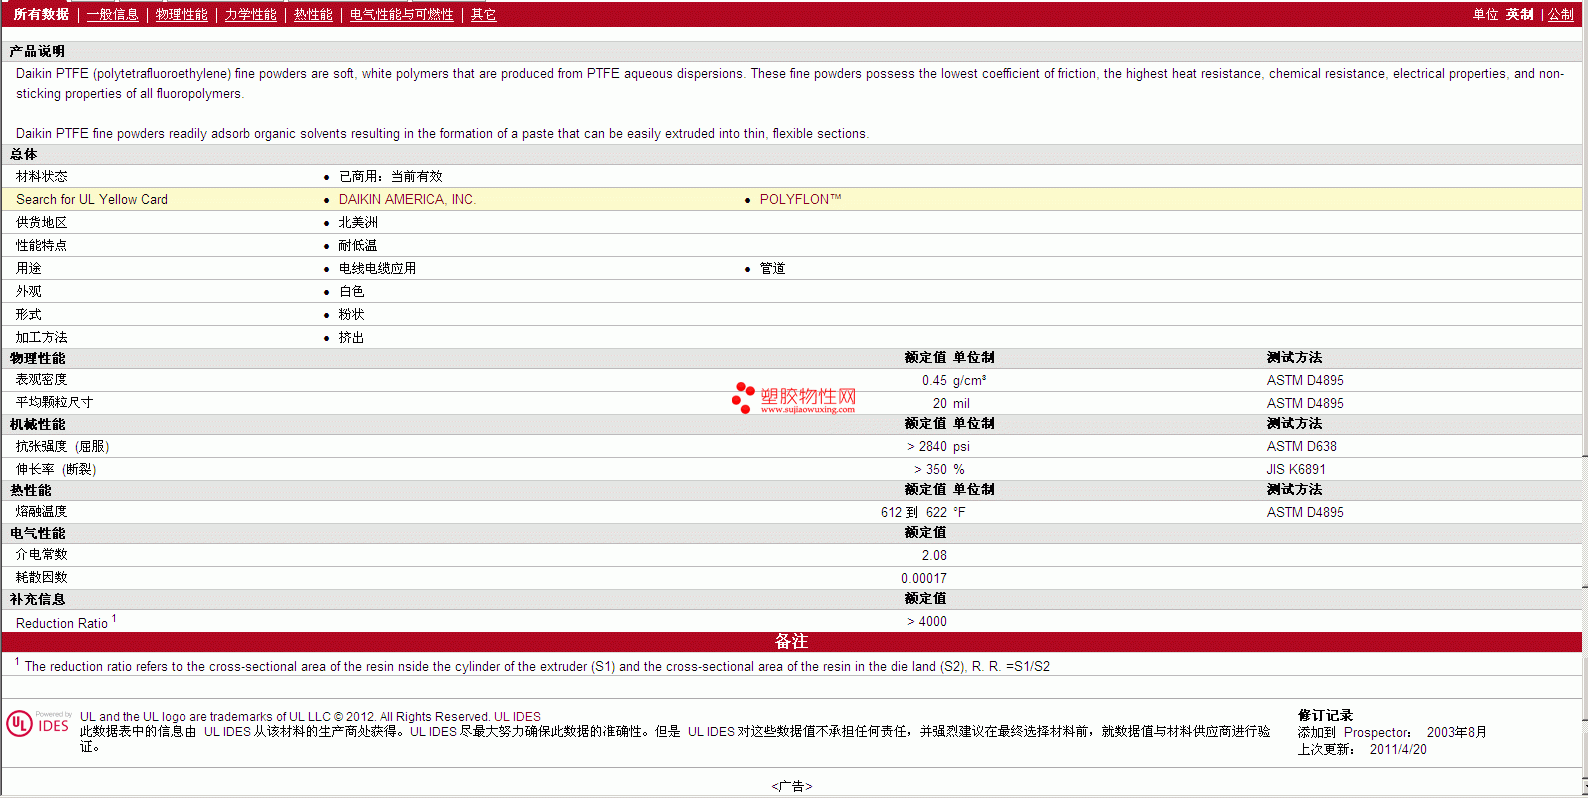Click the 产品说明 section header
1588x798 pixels.
coord(37,51)
